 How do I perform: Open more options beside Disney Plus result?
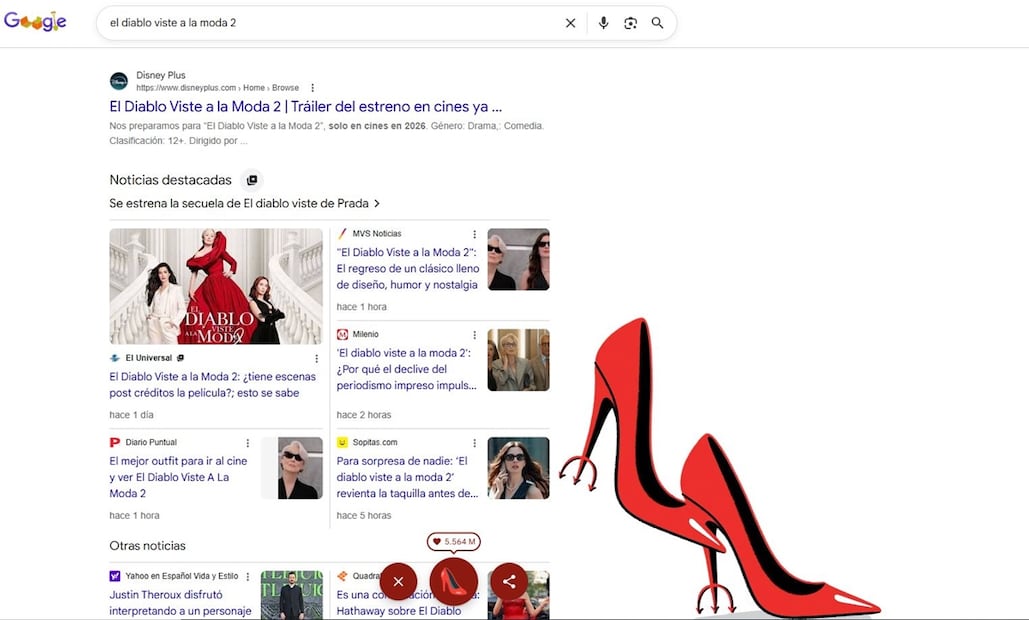(312, 88)
